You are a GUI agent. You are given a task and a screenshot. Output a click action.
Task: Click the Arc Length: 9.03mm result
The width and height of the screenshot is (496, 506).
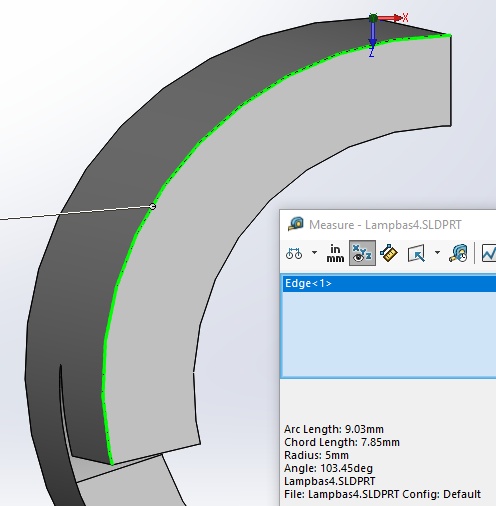[334, 429]
